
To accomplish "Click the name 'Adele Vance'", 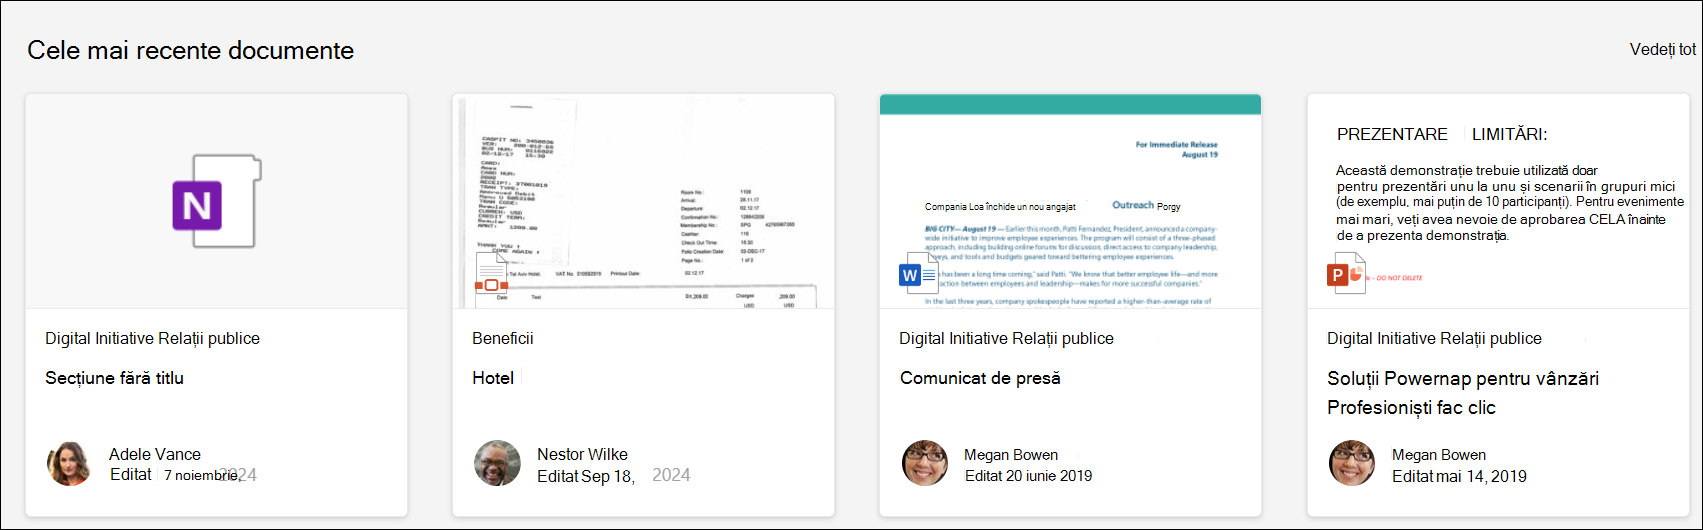I will coord(155,454).
